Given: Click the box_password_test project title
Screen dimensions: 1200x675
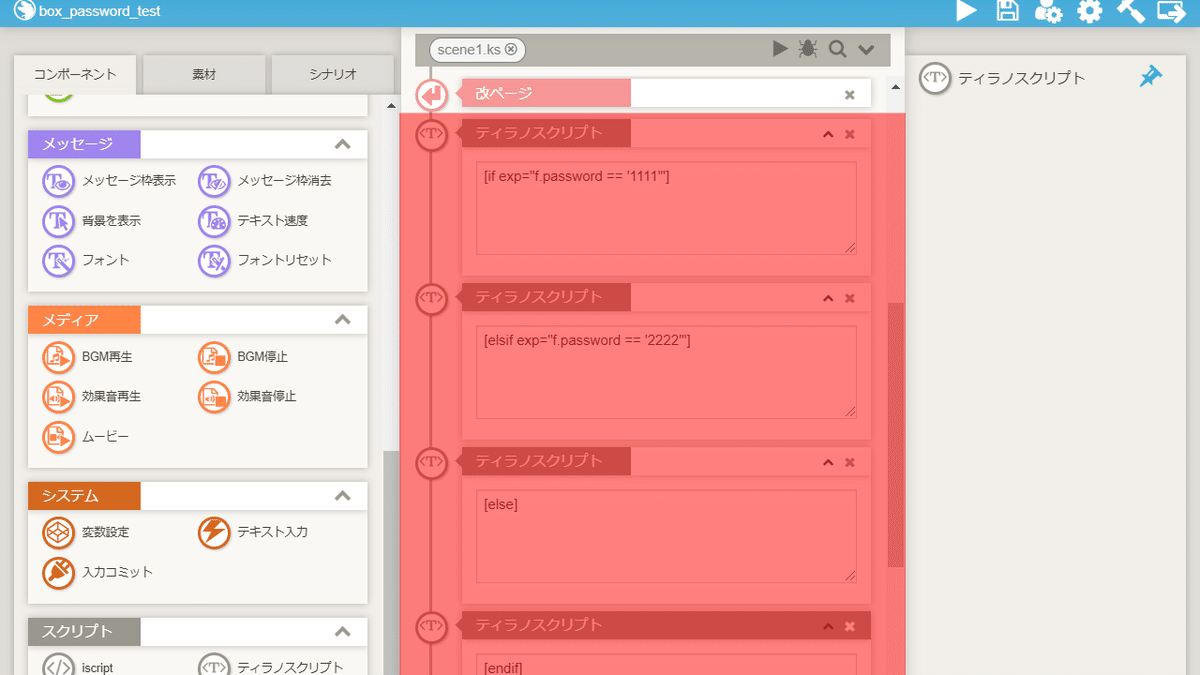Looking at the screenshot, I should coord(99,12).
